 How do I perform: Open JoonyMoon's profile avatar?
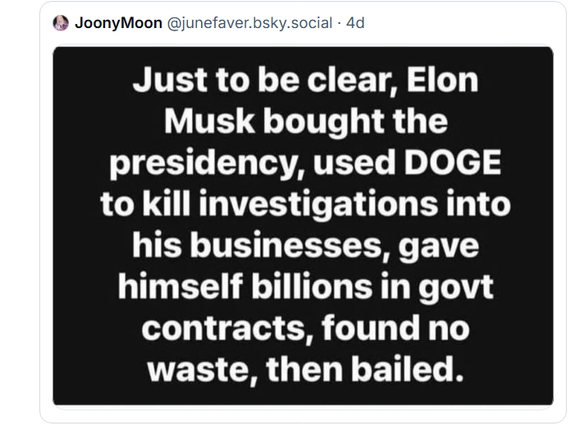(x=61, y=23)
